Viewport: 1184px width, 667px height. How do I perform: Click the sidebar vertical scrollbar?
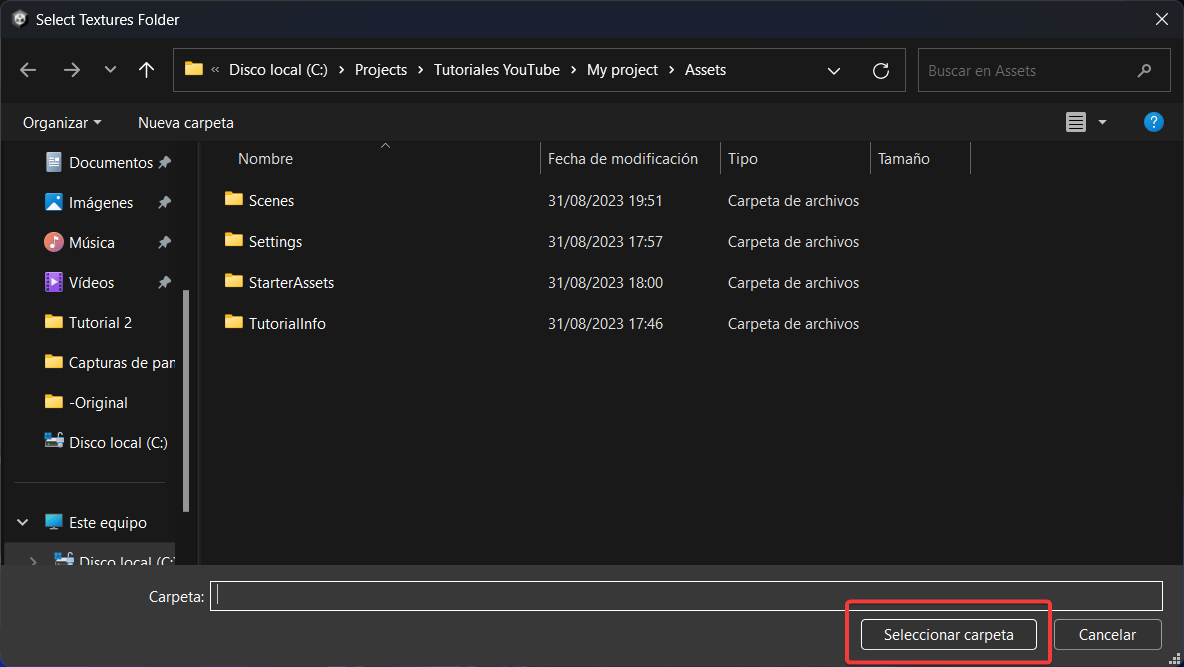[x=187, y=400]
